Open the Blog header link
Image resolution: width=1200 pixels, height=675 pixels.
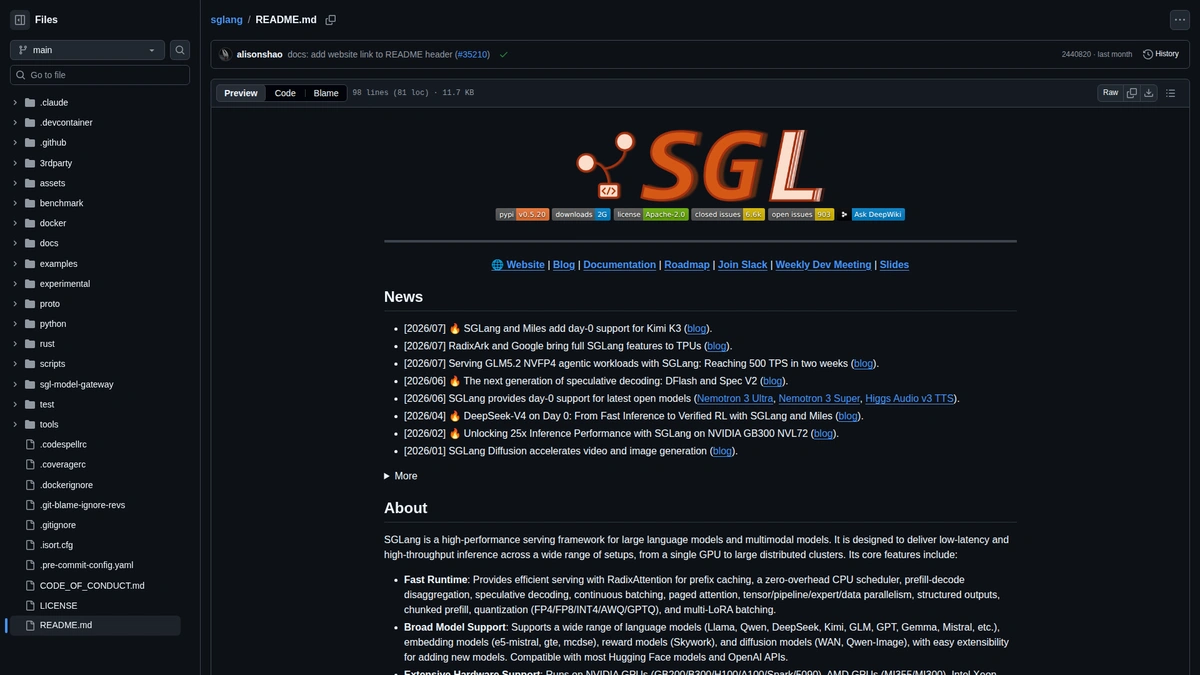(564, 265)
